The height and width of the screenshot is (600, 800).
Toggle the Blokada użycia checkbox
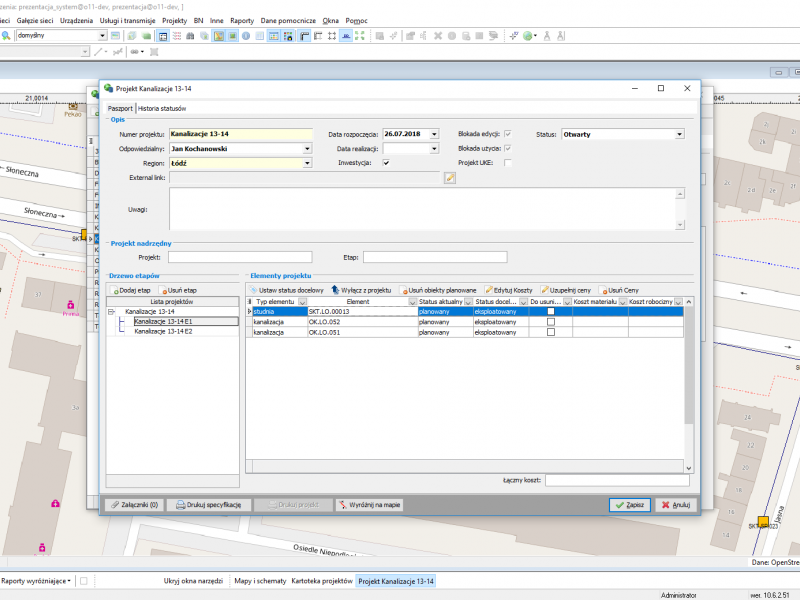pos(508,148)
